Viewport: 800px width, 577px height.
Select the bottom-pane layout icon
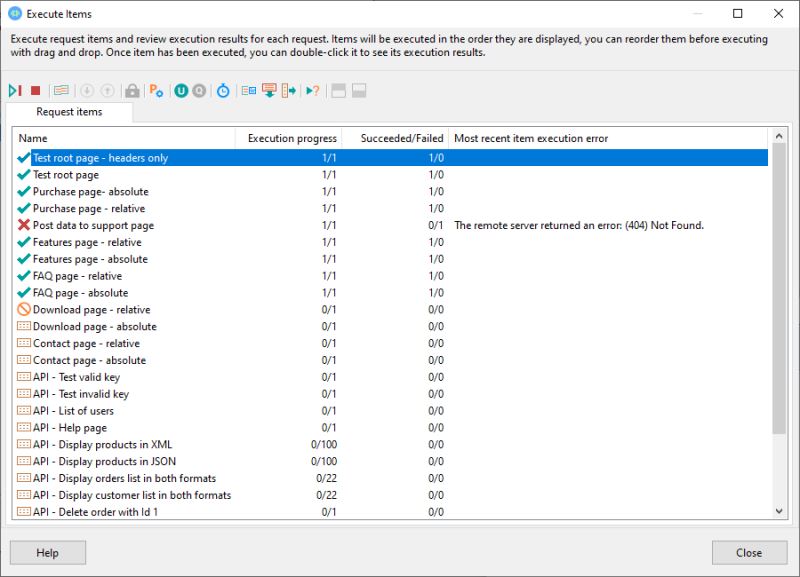click(x=359, y=91)
